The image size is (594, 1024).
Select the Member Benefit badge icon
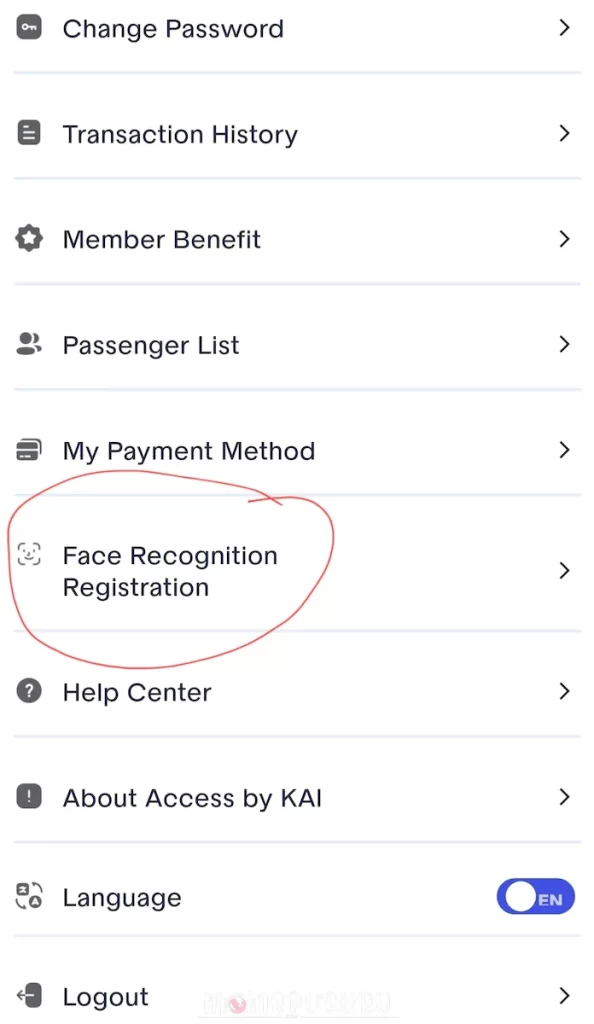29,238
